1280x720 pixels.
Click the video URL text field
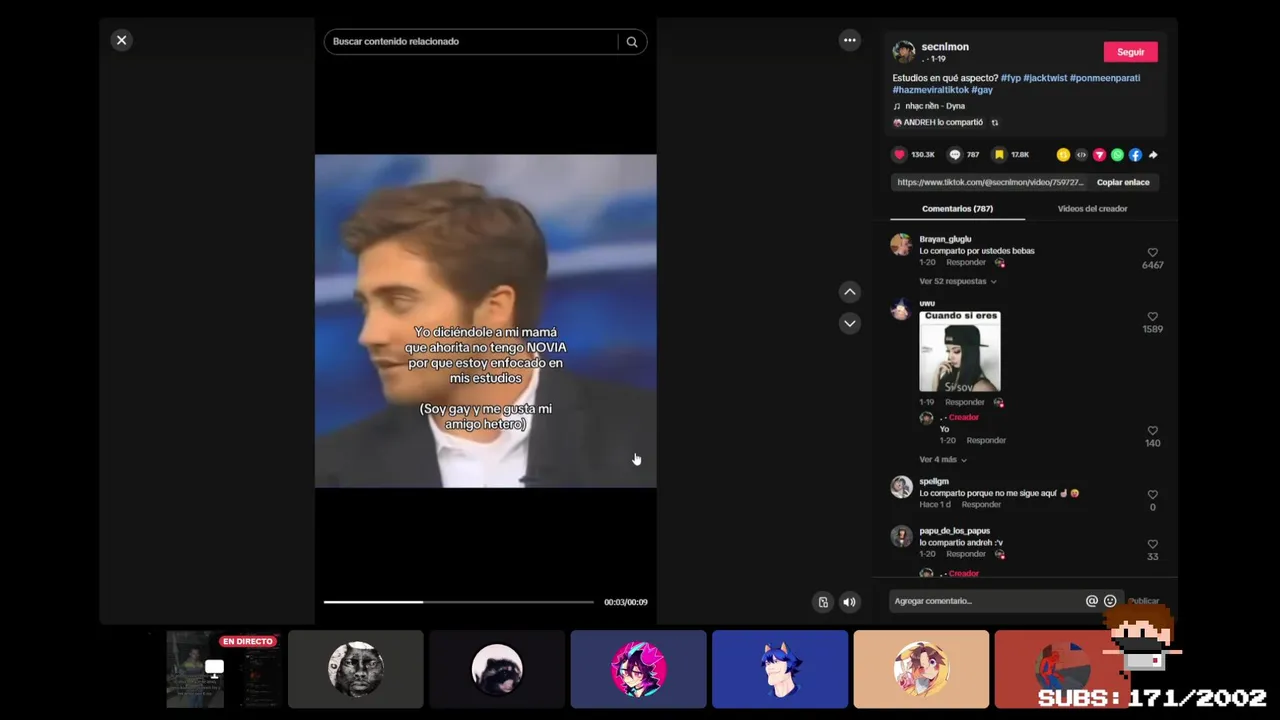click(990, 183)
